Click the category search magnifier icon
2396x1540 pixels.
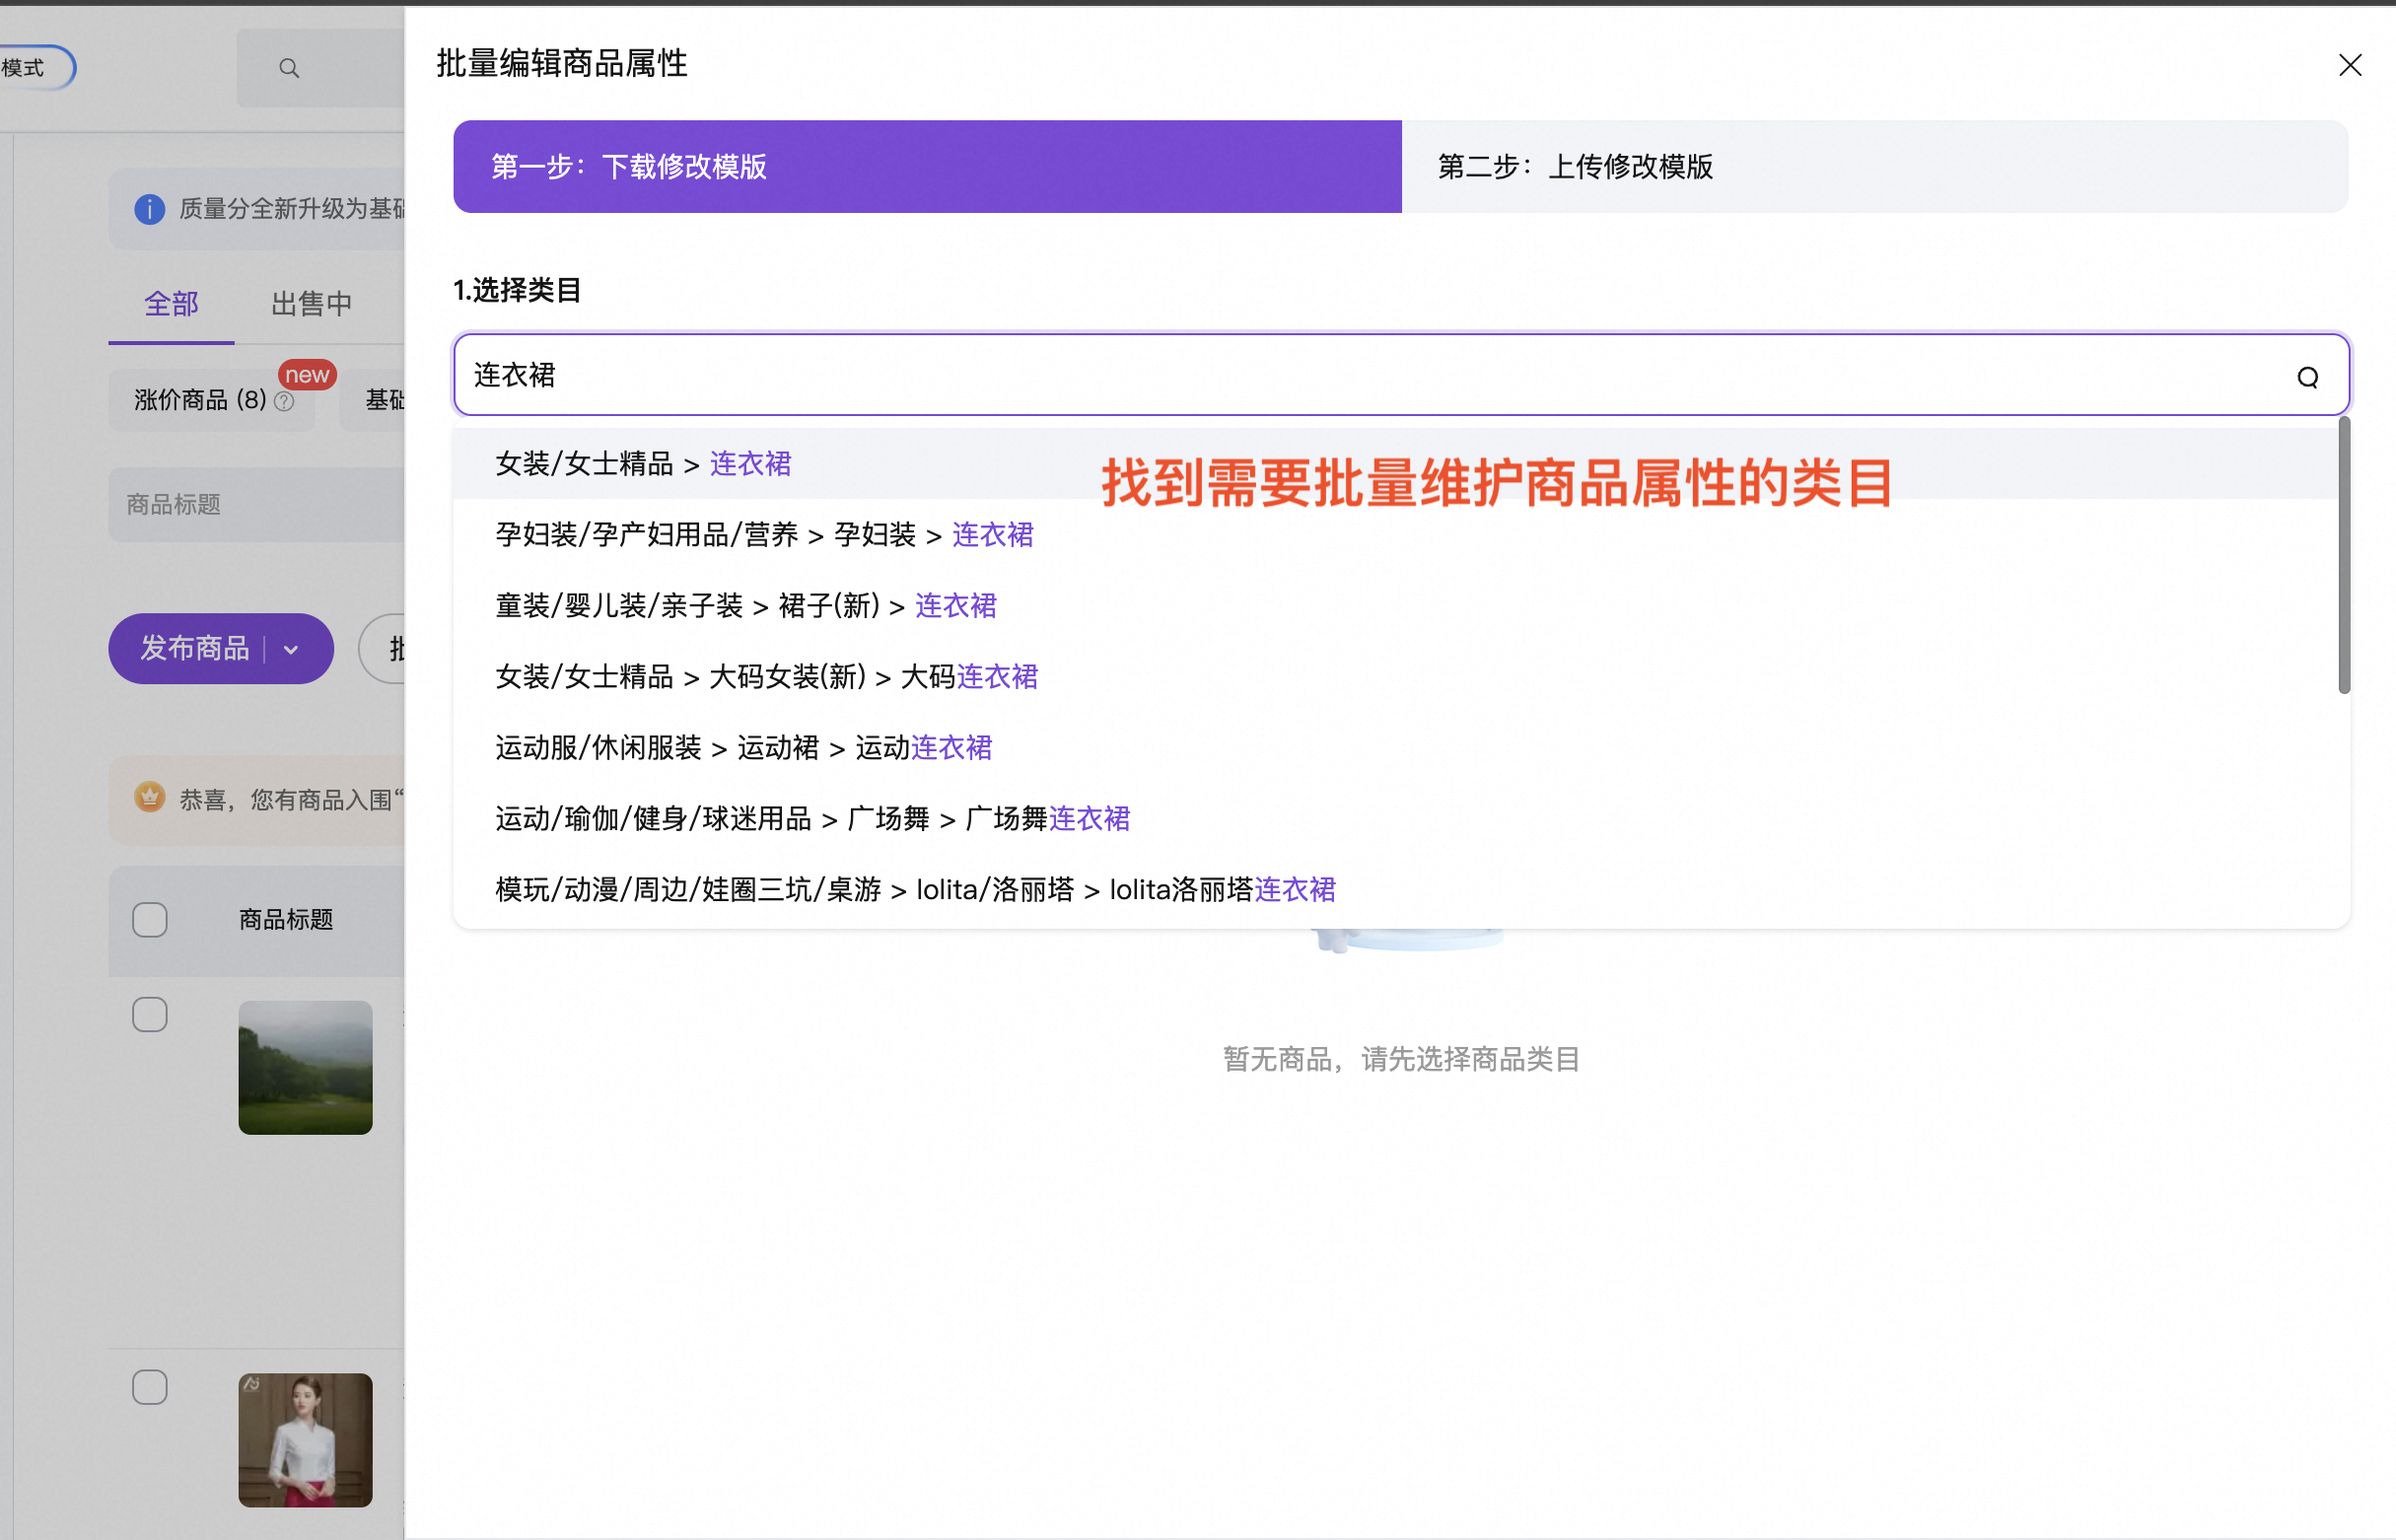pyautogui.click(x=2307, y=377)
